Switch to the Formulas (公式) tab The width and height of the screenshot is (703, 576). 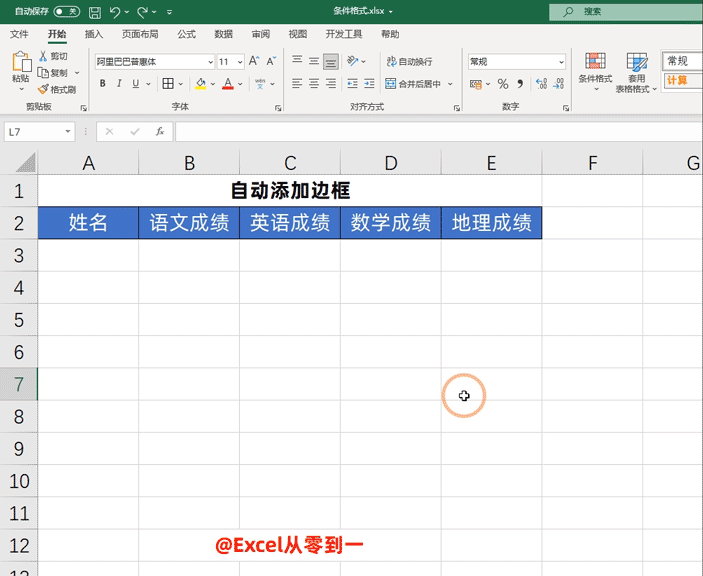pyautogui.click(x=186, y=34)
